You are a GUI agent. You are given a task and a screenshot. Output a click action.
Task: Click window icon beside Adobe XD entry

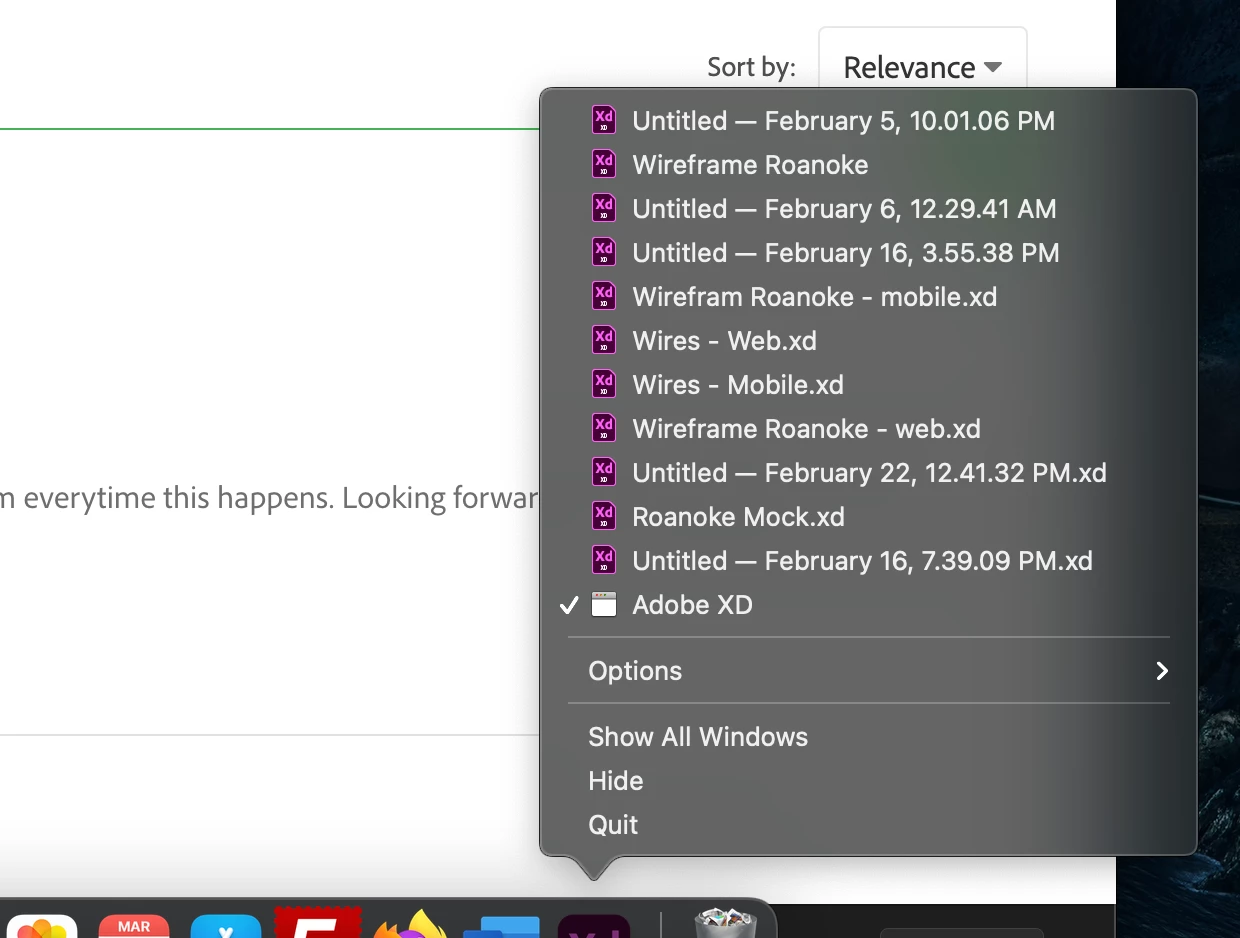(x=604, y=605)
